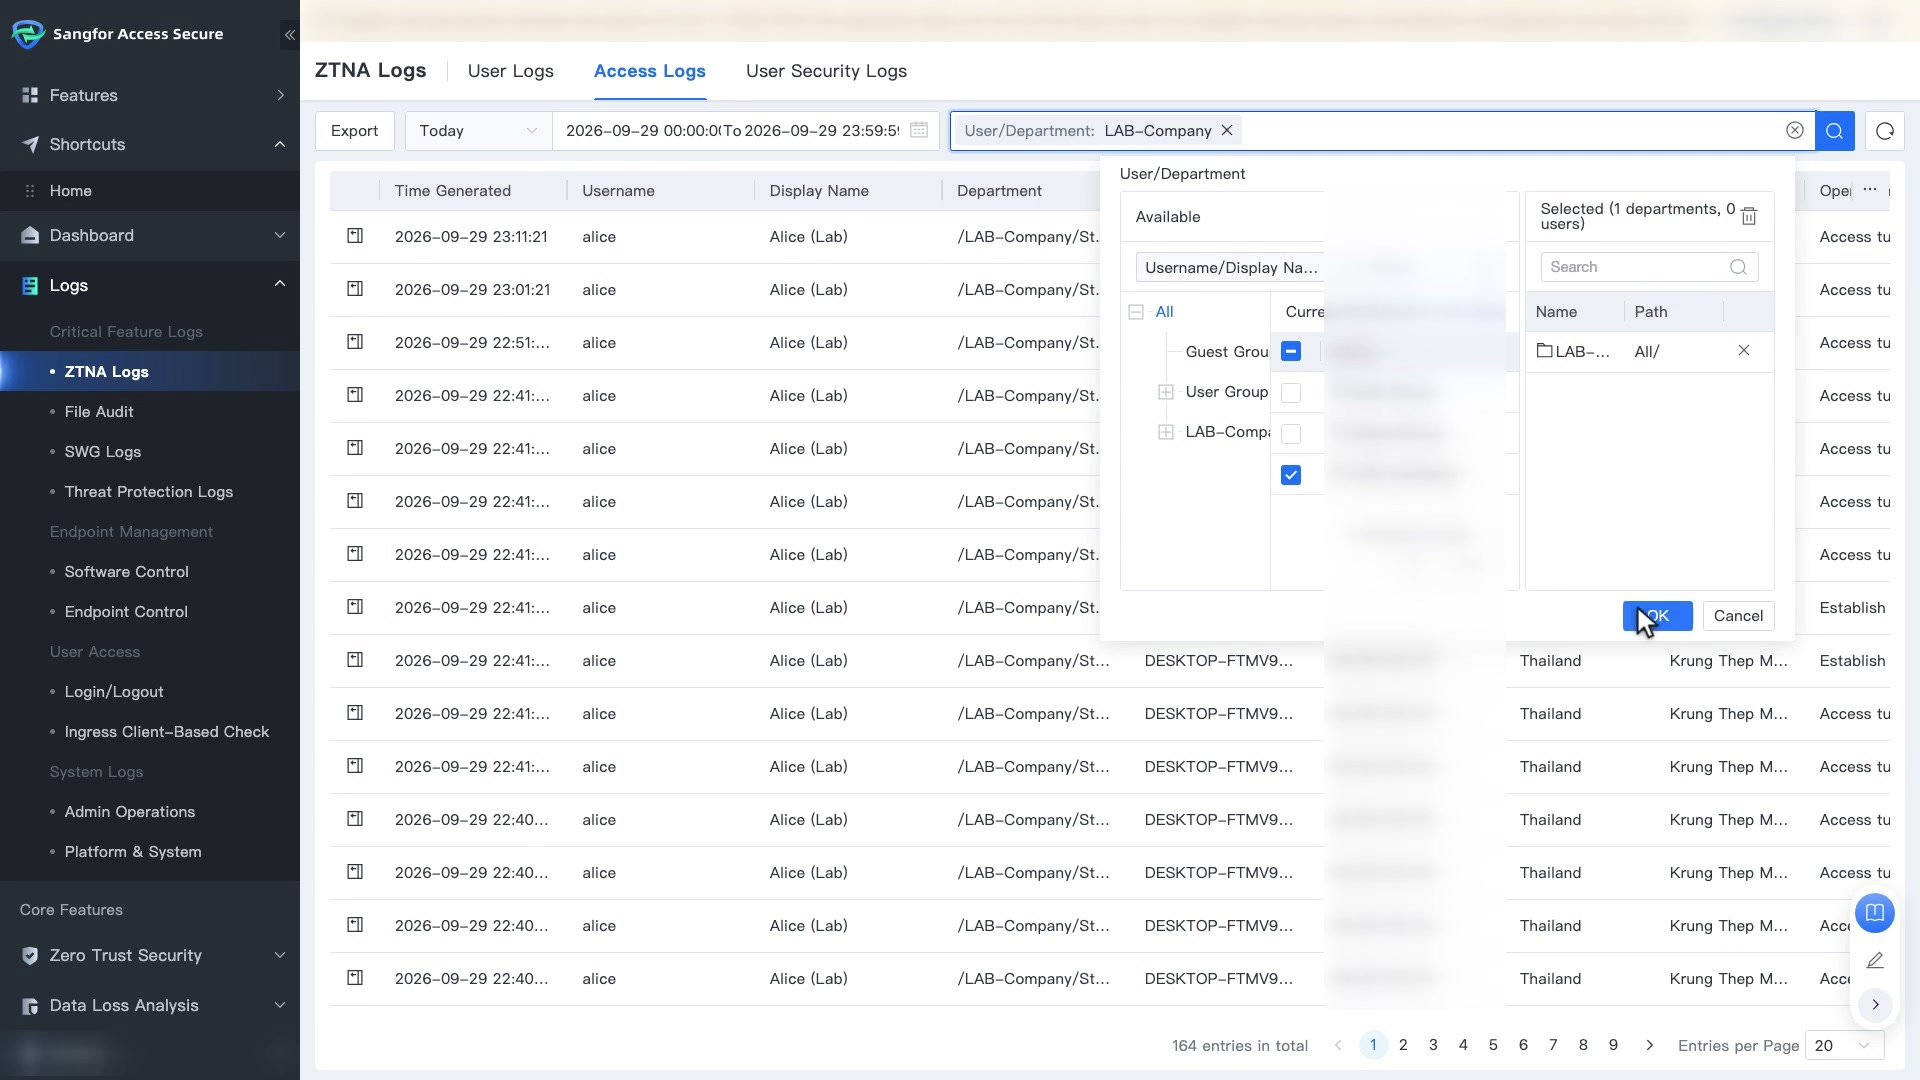1920x1080 pixels.
Task: Cancel the User/Department dialog
Action: 1738,616
